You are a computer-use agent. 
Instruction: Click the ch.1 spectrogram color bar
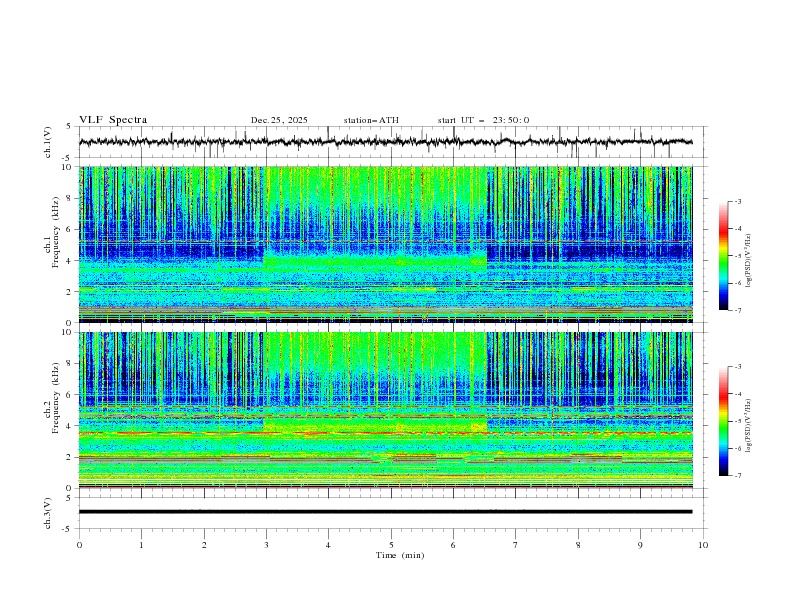pos(723,255)
